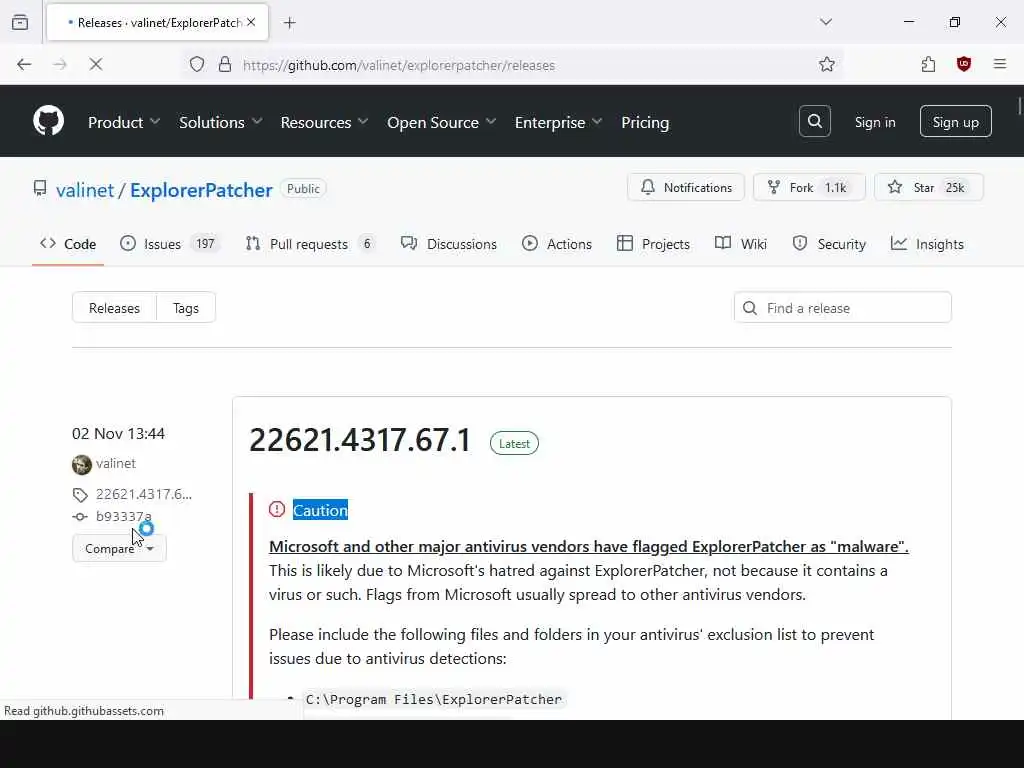This screenshot has height=768, width=1024.
Task: Expand the Solutions menu
Action: (x=220, y=122)
